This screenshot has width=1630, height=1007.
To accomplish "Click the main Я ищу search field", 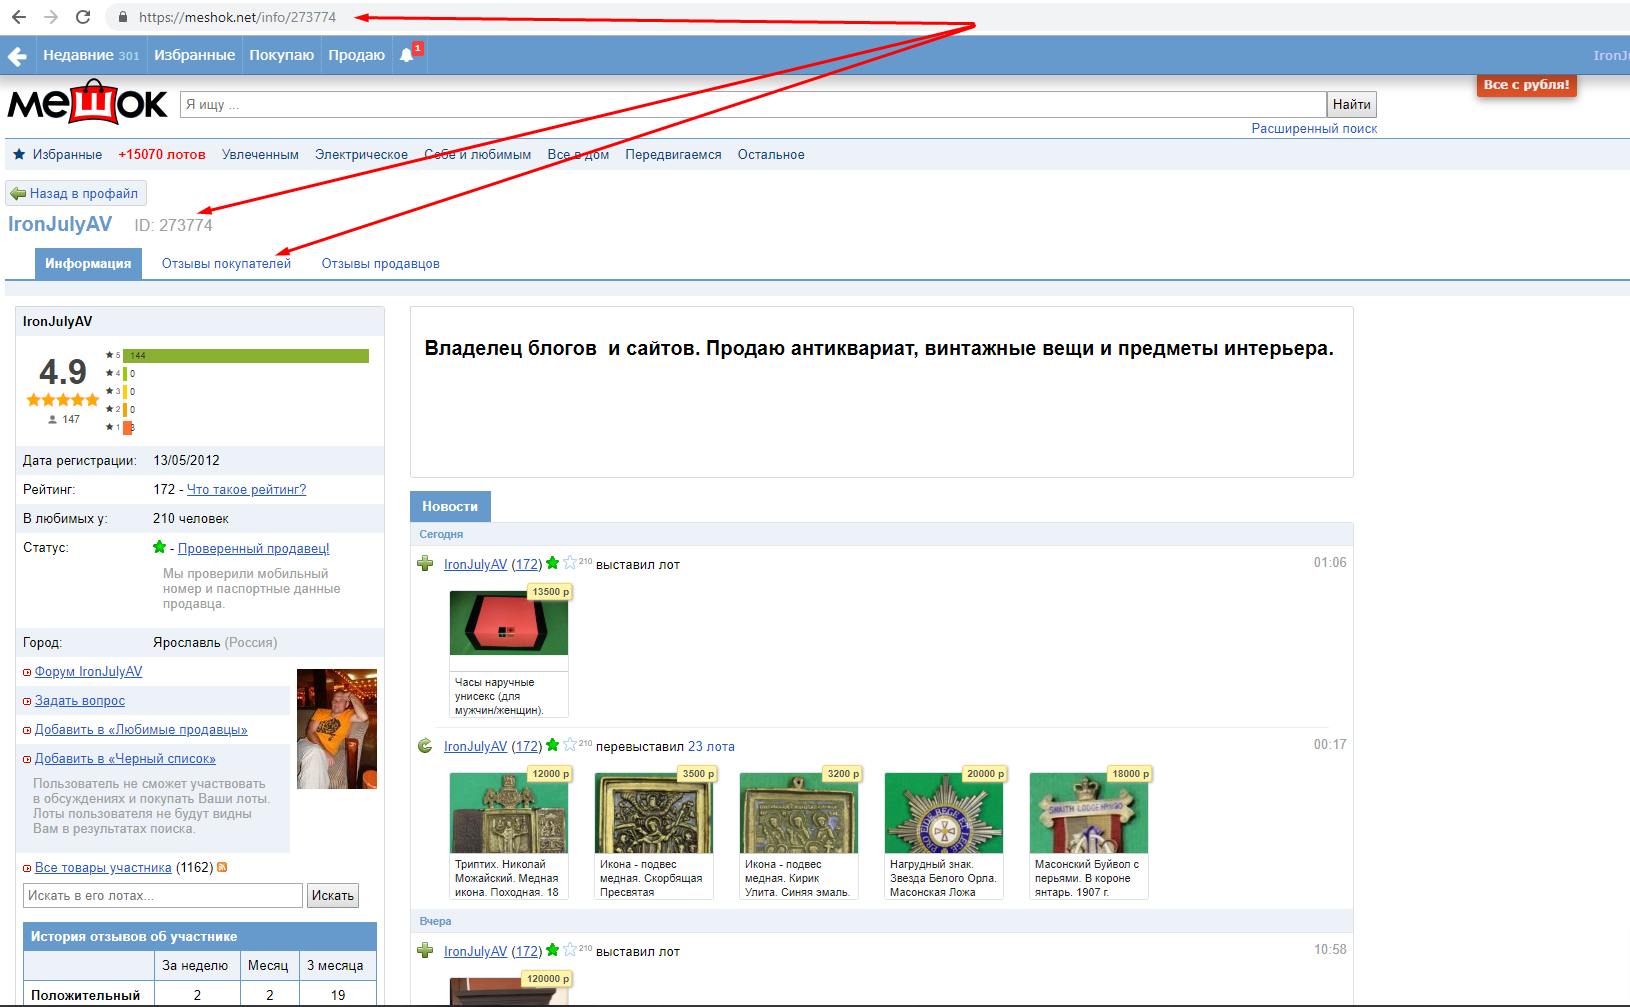I will (x=752, y=105).
